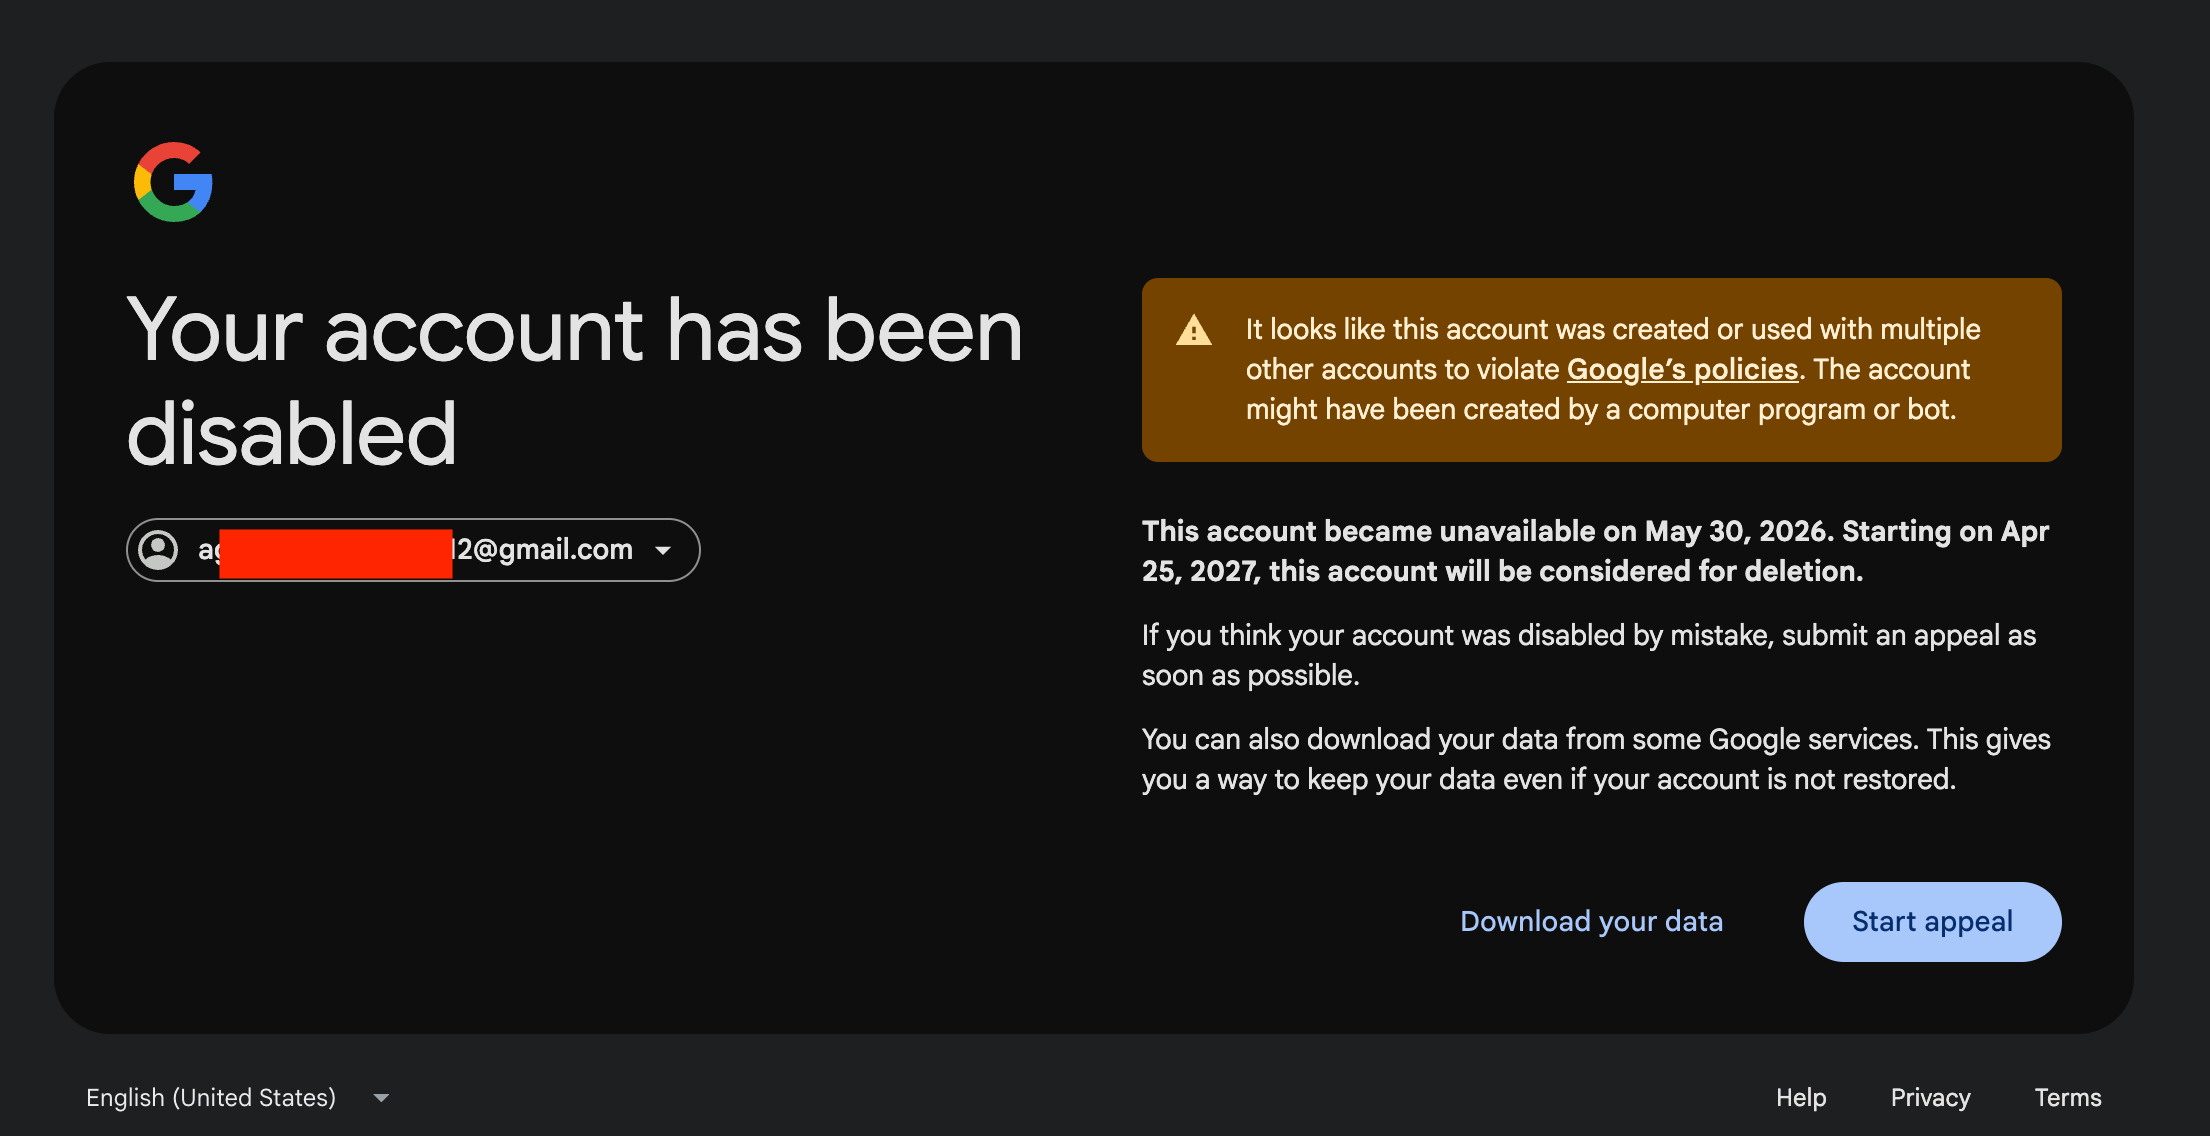The width and height of the screenshot is (2210, 1136).
Task: Open the Privacy link in footer
Action: pyautogui.click(x=1930, y=1097)
